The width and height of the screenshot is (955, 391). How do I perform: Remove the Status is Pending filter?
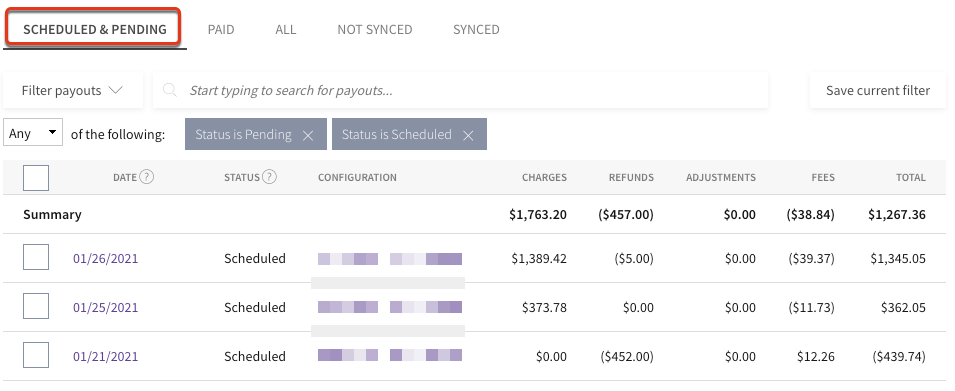308,135
